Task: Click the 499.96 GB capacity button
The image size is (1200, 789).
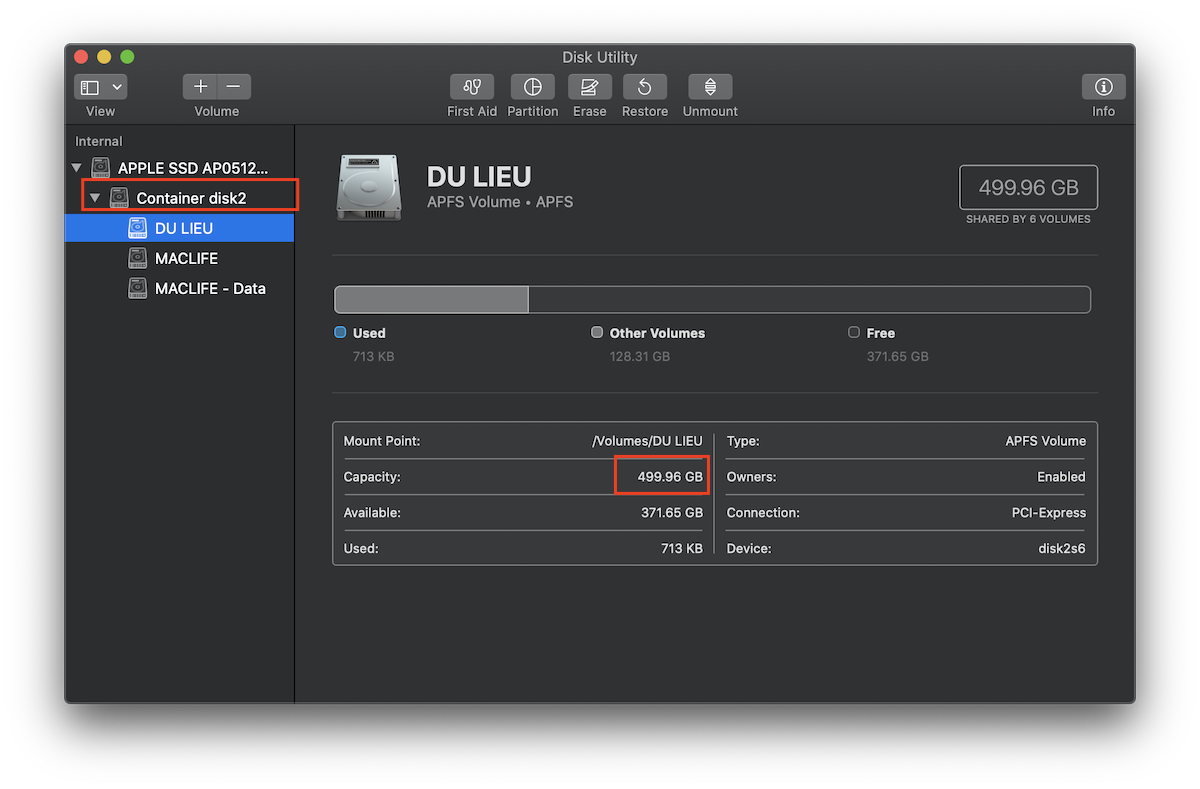Action: tap(1028, 186)
